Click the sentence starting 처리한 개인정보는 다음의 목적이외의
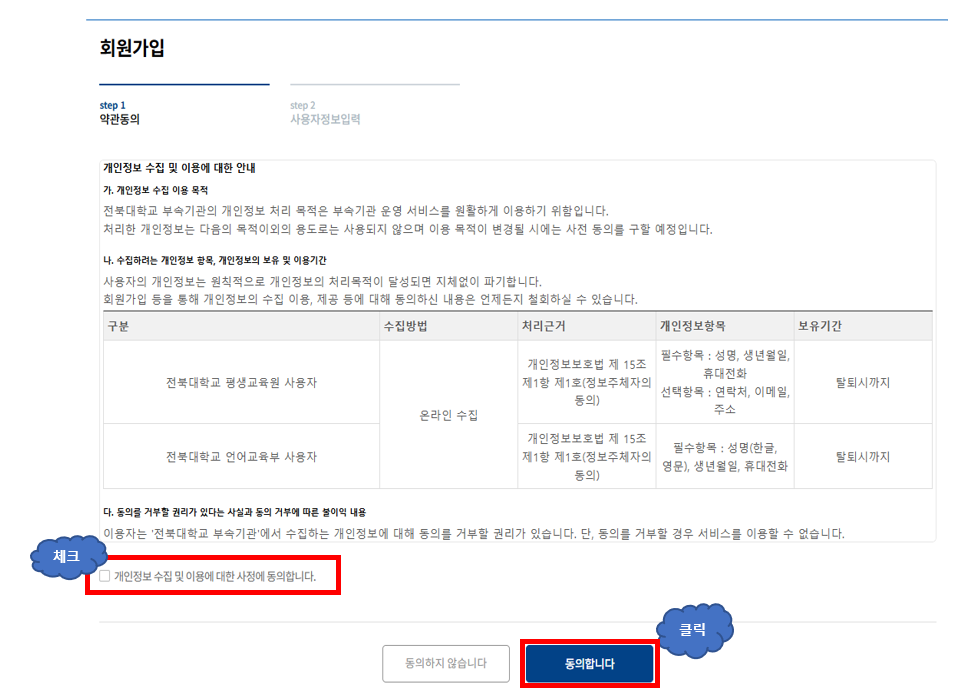958x699 pixels. (408, 230)
